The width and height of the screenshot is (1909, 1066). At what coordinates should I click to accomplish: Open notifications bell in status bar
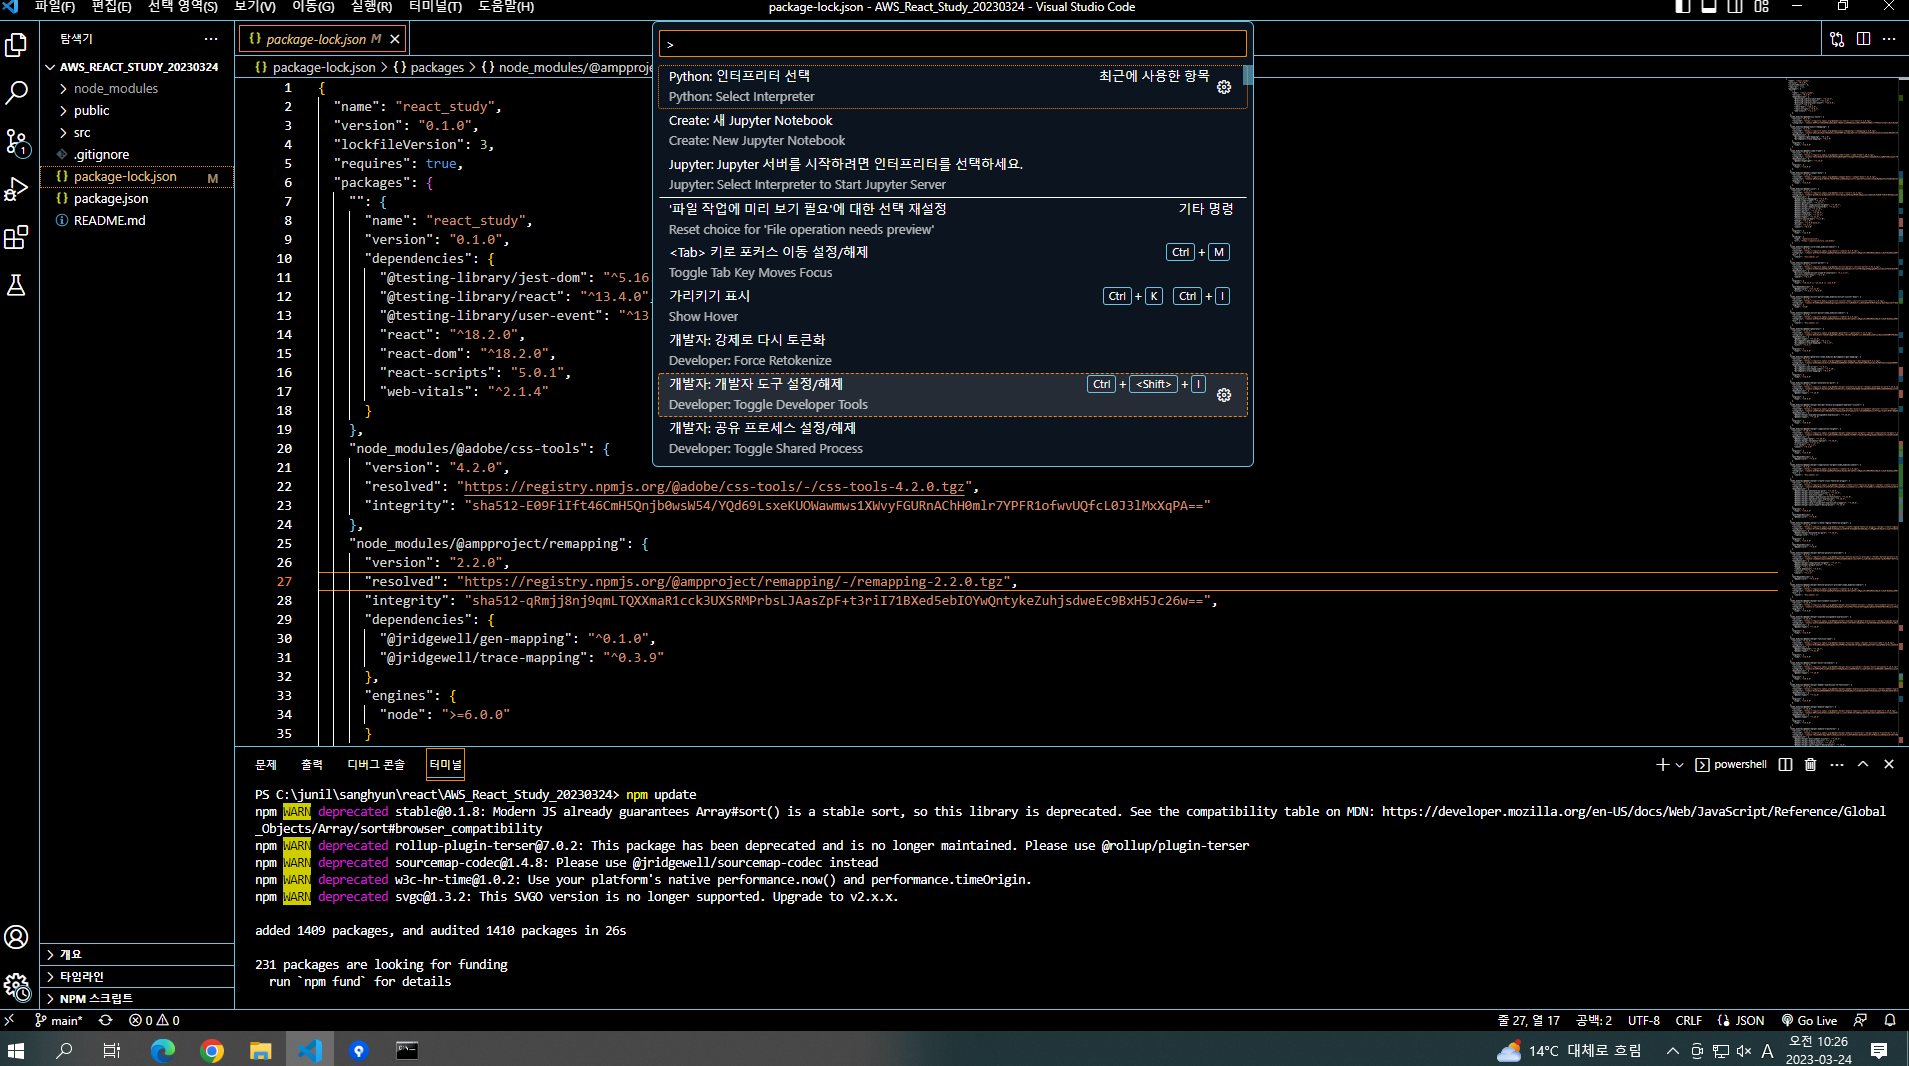point(1890,1020)
